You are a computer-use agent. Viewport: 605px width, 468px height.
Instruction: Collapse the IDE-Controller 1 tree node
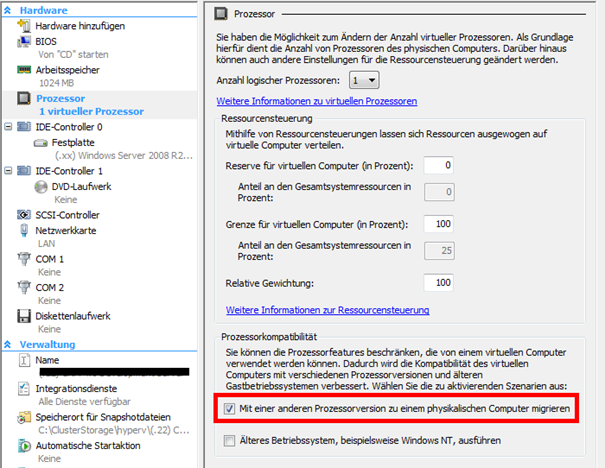[x=8, y=171]
